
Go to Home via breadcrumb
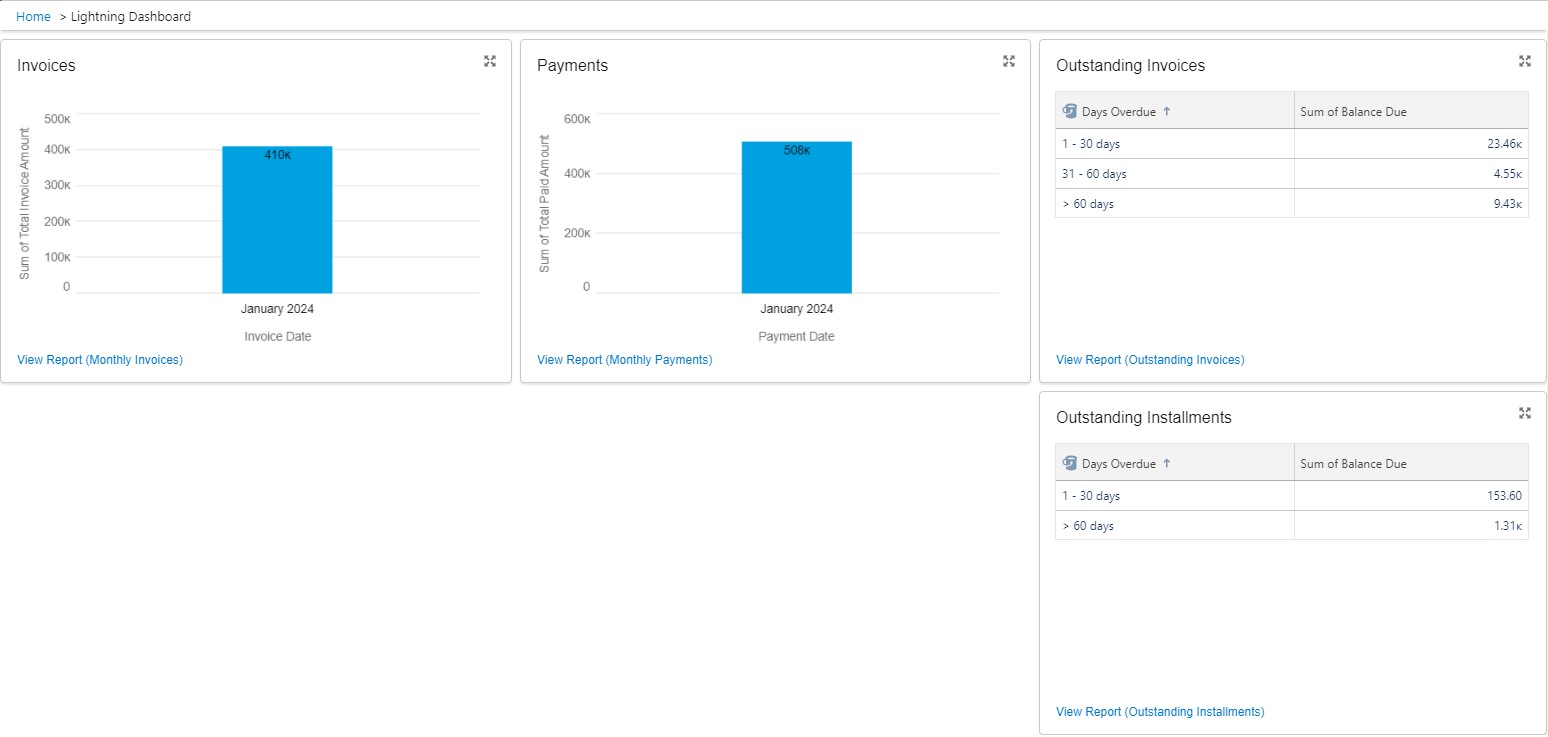pyautogui.click(x=33, y=16)
